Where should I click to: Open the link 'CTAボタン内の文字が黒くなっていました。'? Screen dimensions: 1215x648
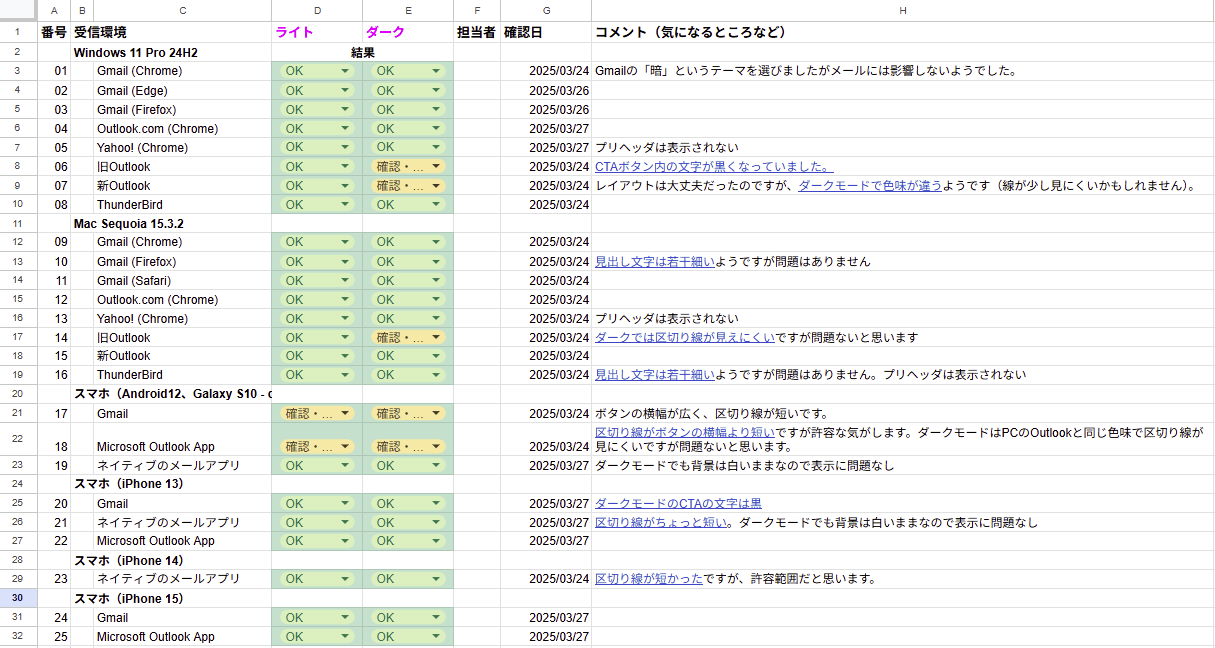[713, 167]
